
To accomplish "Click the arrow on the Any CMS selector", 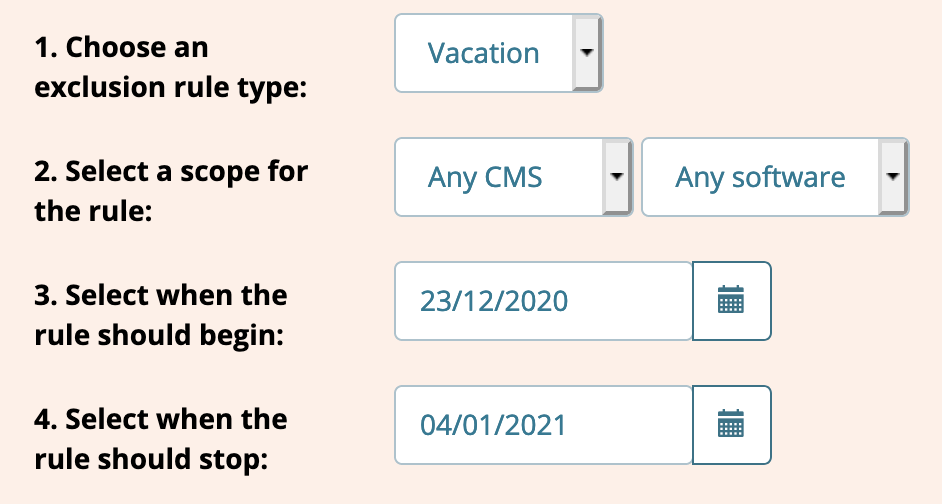I will click(616, 177).
